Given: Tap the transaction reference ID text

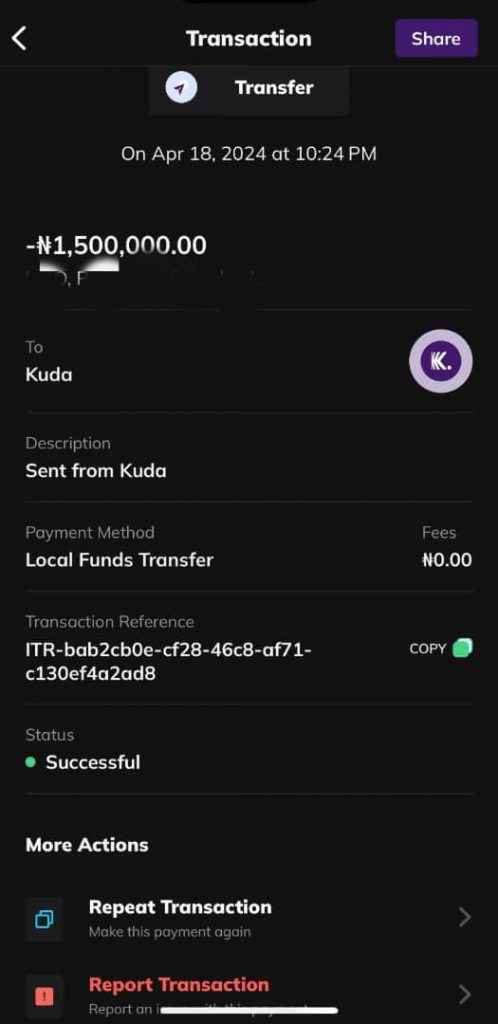Looking at the screenshot, I should [168, 662].
